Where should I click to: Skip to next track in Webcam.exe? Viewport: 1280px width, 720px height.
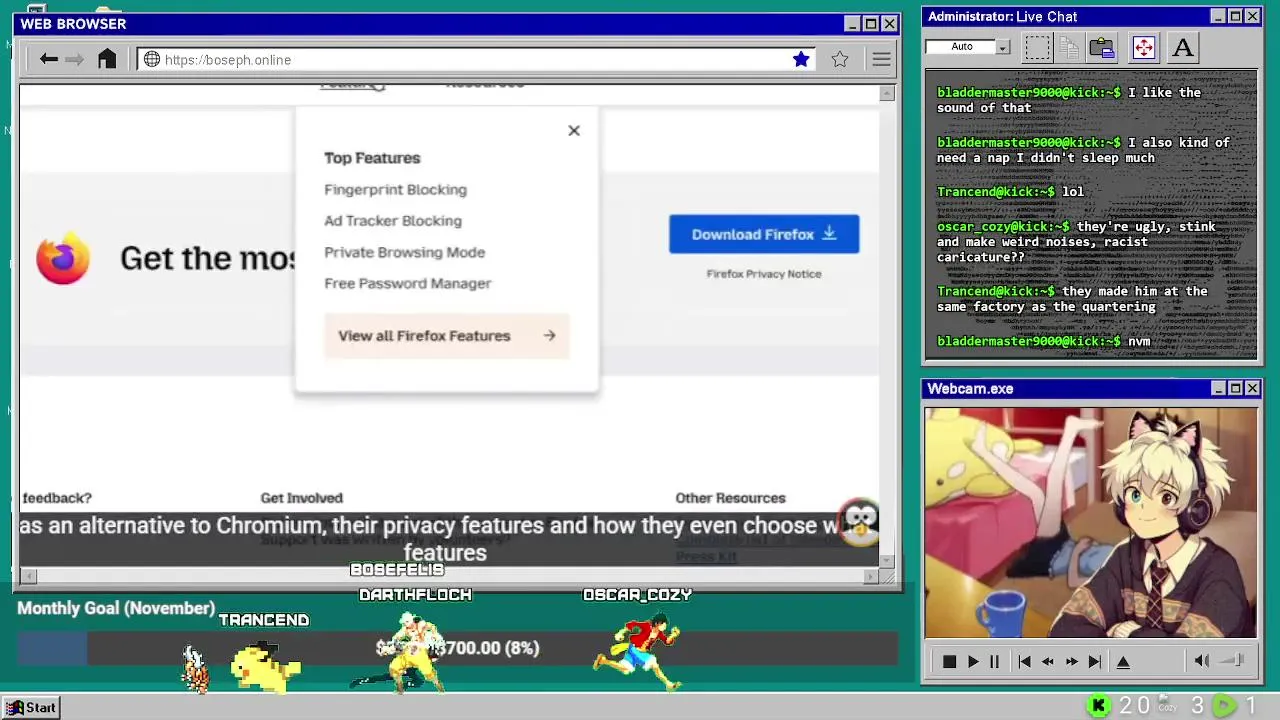coord(1095,661)
